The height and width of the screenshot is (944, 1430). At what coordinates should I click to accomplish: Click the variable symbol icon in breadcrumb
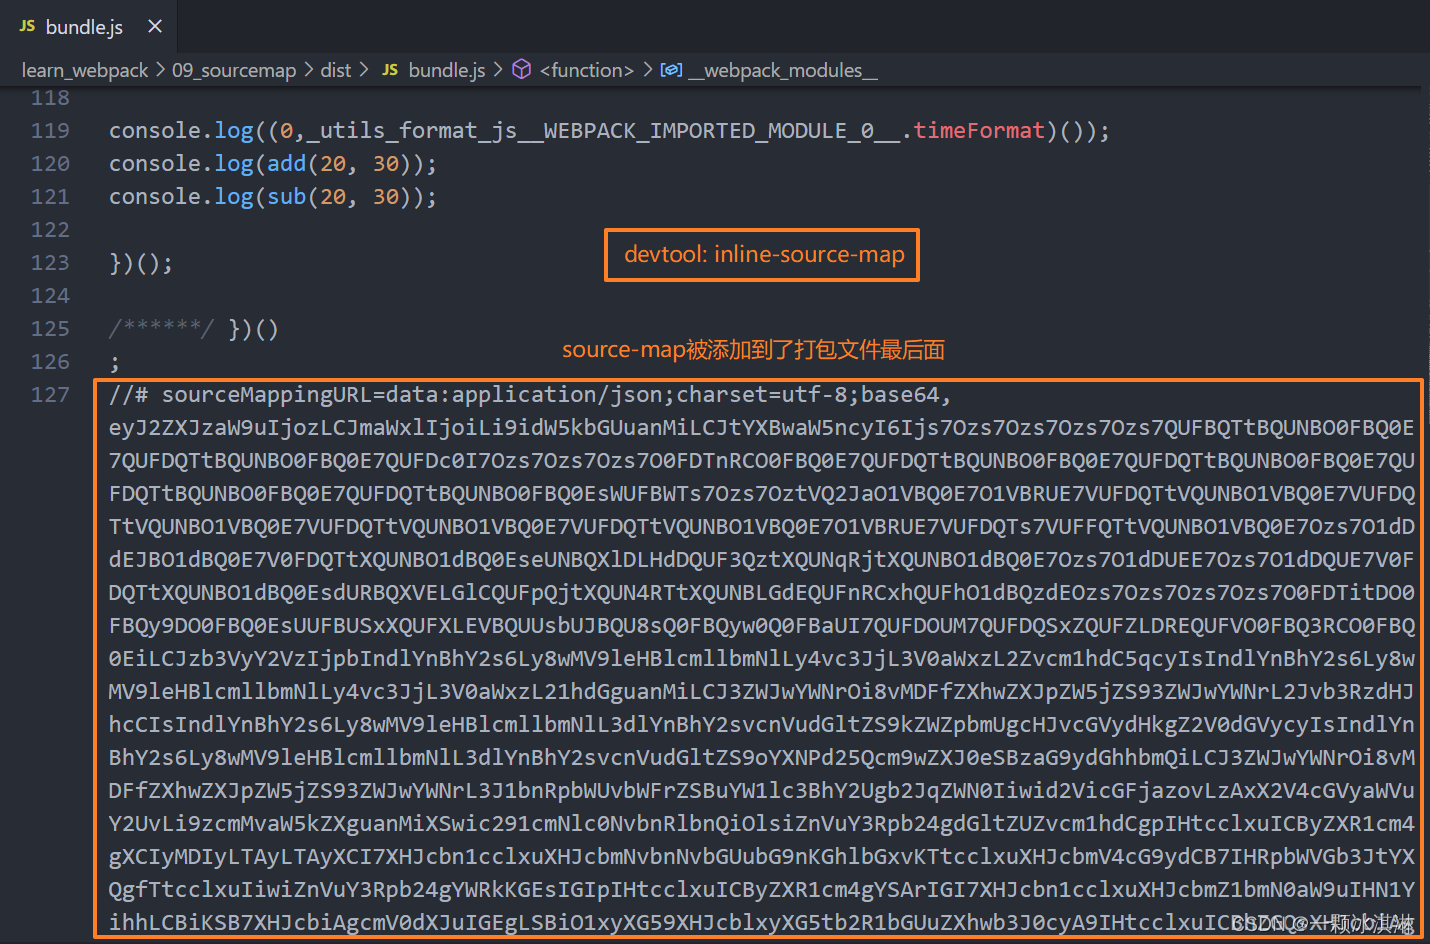coord(671,70)
